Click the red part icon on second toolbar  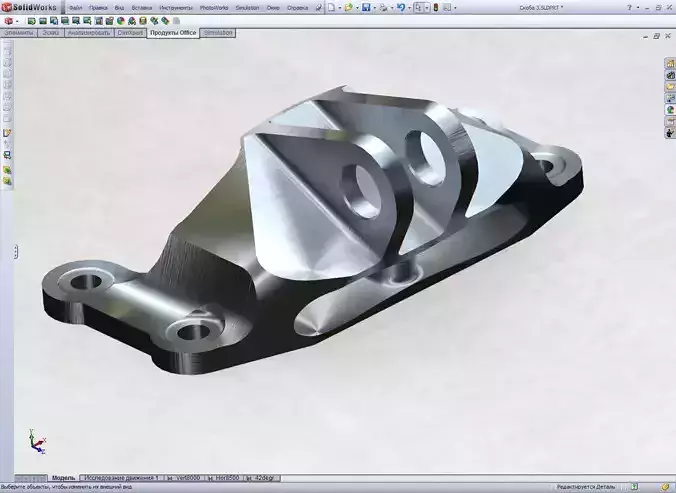pos(8,21)
